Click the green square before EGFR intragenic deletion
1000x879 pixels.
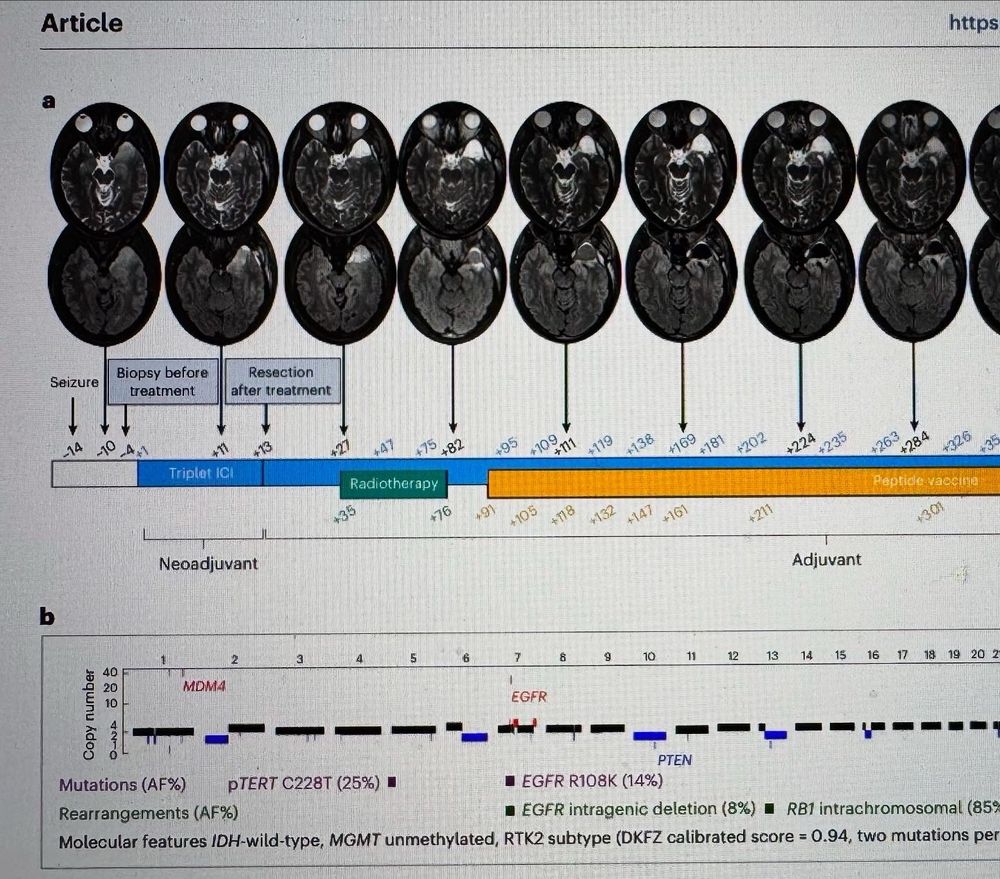[x=510, y=811]
